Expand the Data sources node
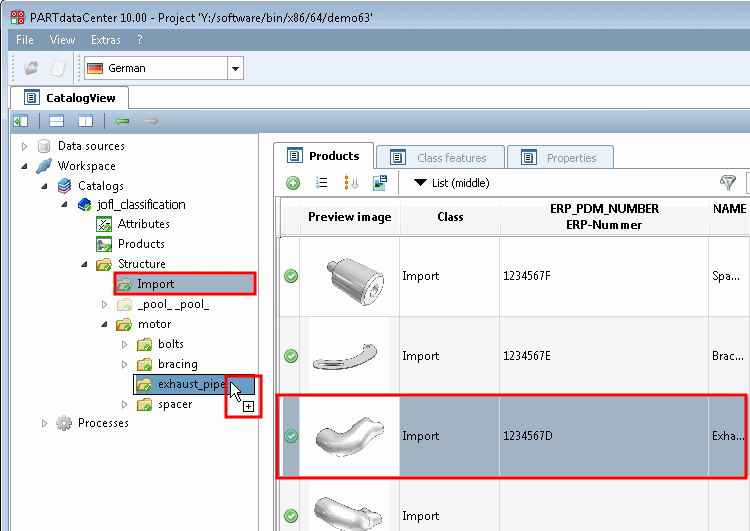Viewport: 750px width, 531px height. (x=25, y=146)
